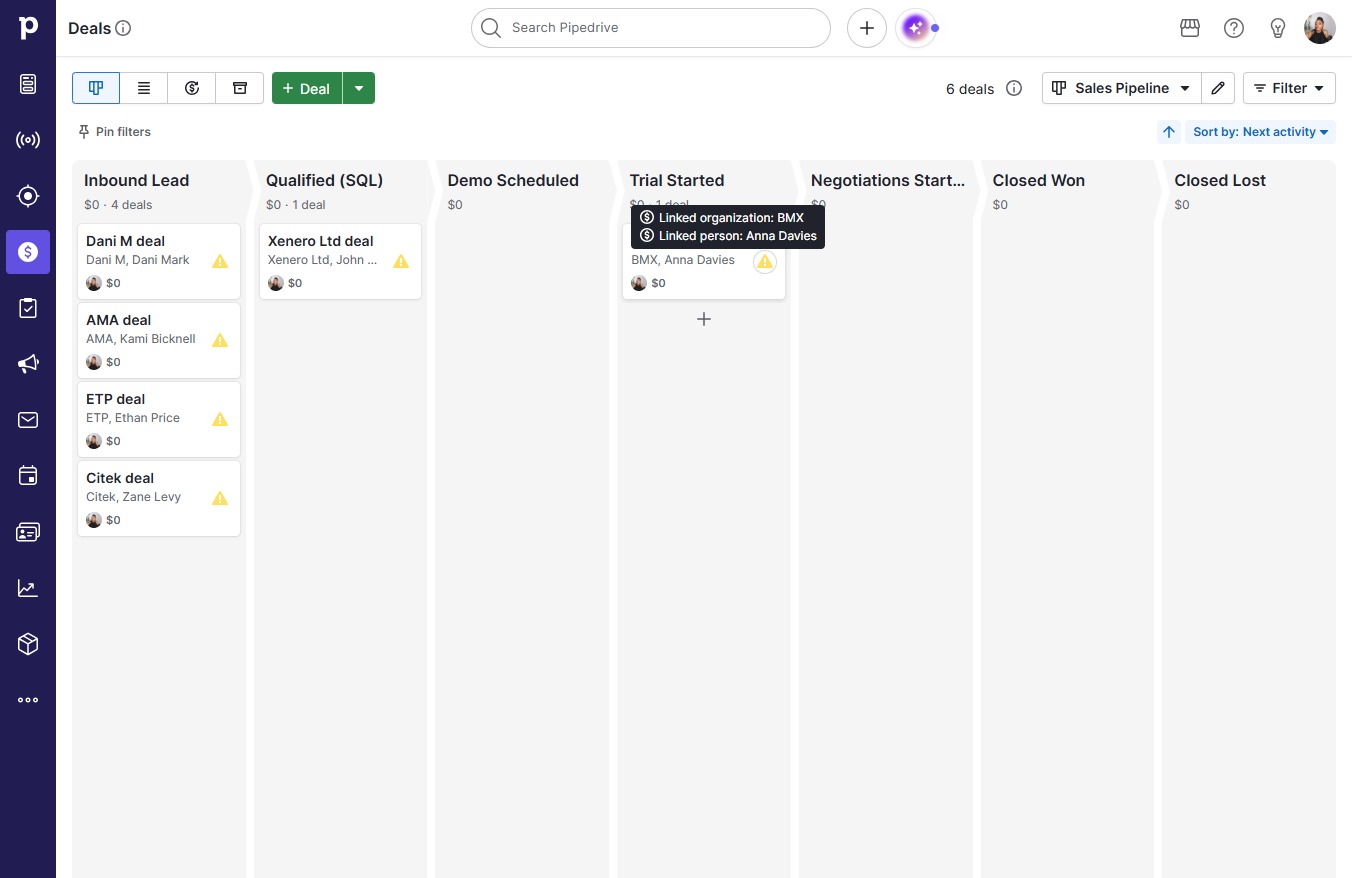The width and height of the screenshot is (1352, 878).
Task: Open the Citek deal card
Action: coord(159,498)
